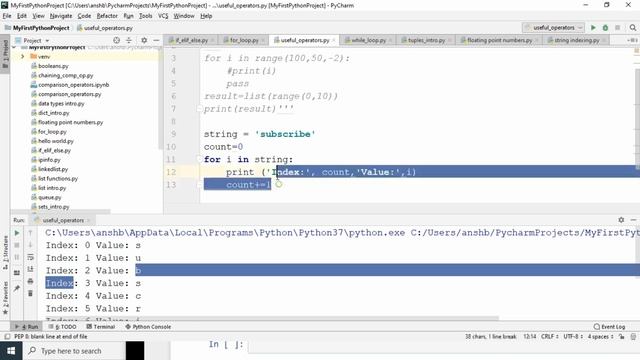The height and width of the screenshot is (360, 640).
Task: Clear output with trash icon
Action: point(30,293)
